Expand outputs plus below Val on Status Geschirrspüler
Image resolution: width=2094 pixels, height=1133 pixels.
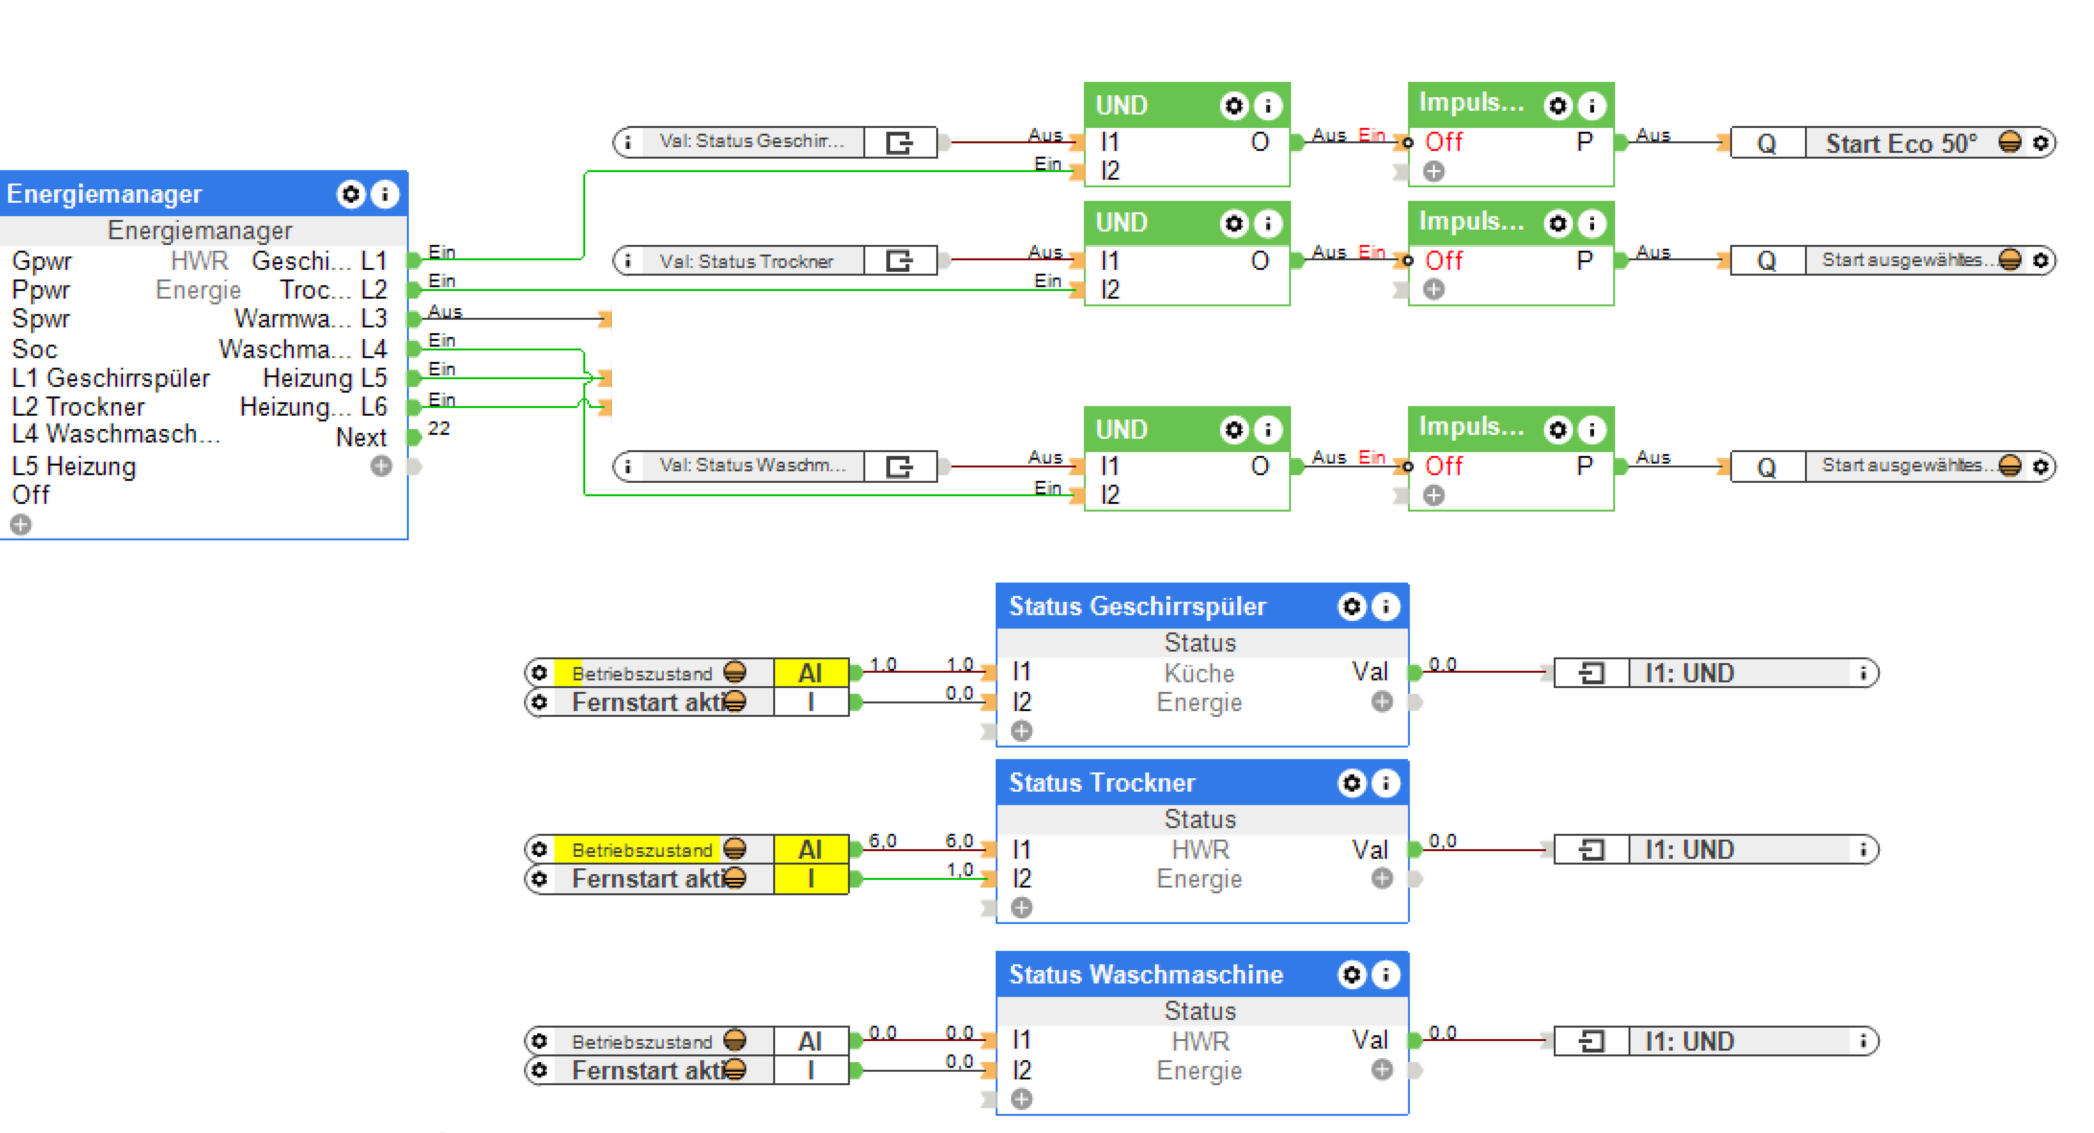click(1382, 702)
